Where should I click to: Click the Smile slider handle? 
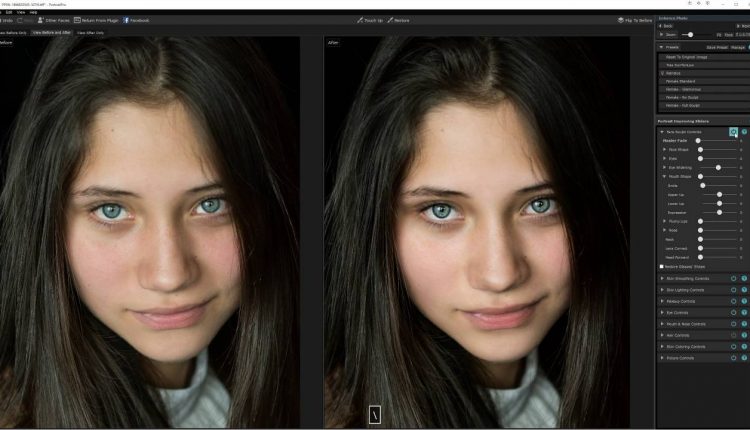click(x=703, y=186)
